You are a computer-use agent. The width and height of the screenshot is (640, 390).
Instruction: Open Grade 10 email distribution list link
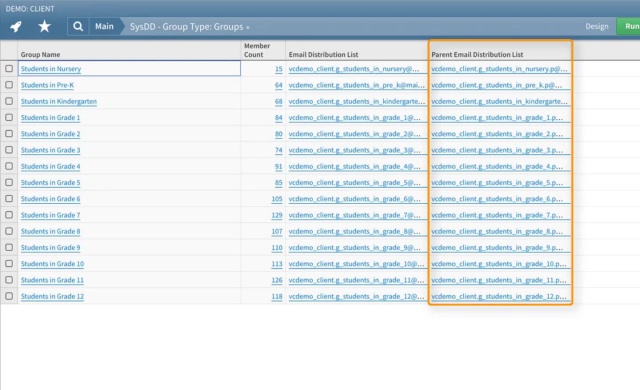click(x=356, y=264)
